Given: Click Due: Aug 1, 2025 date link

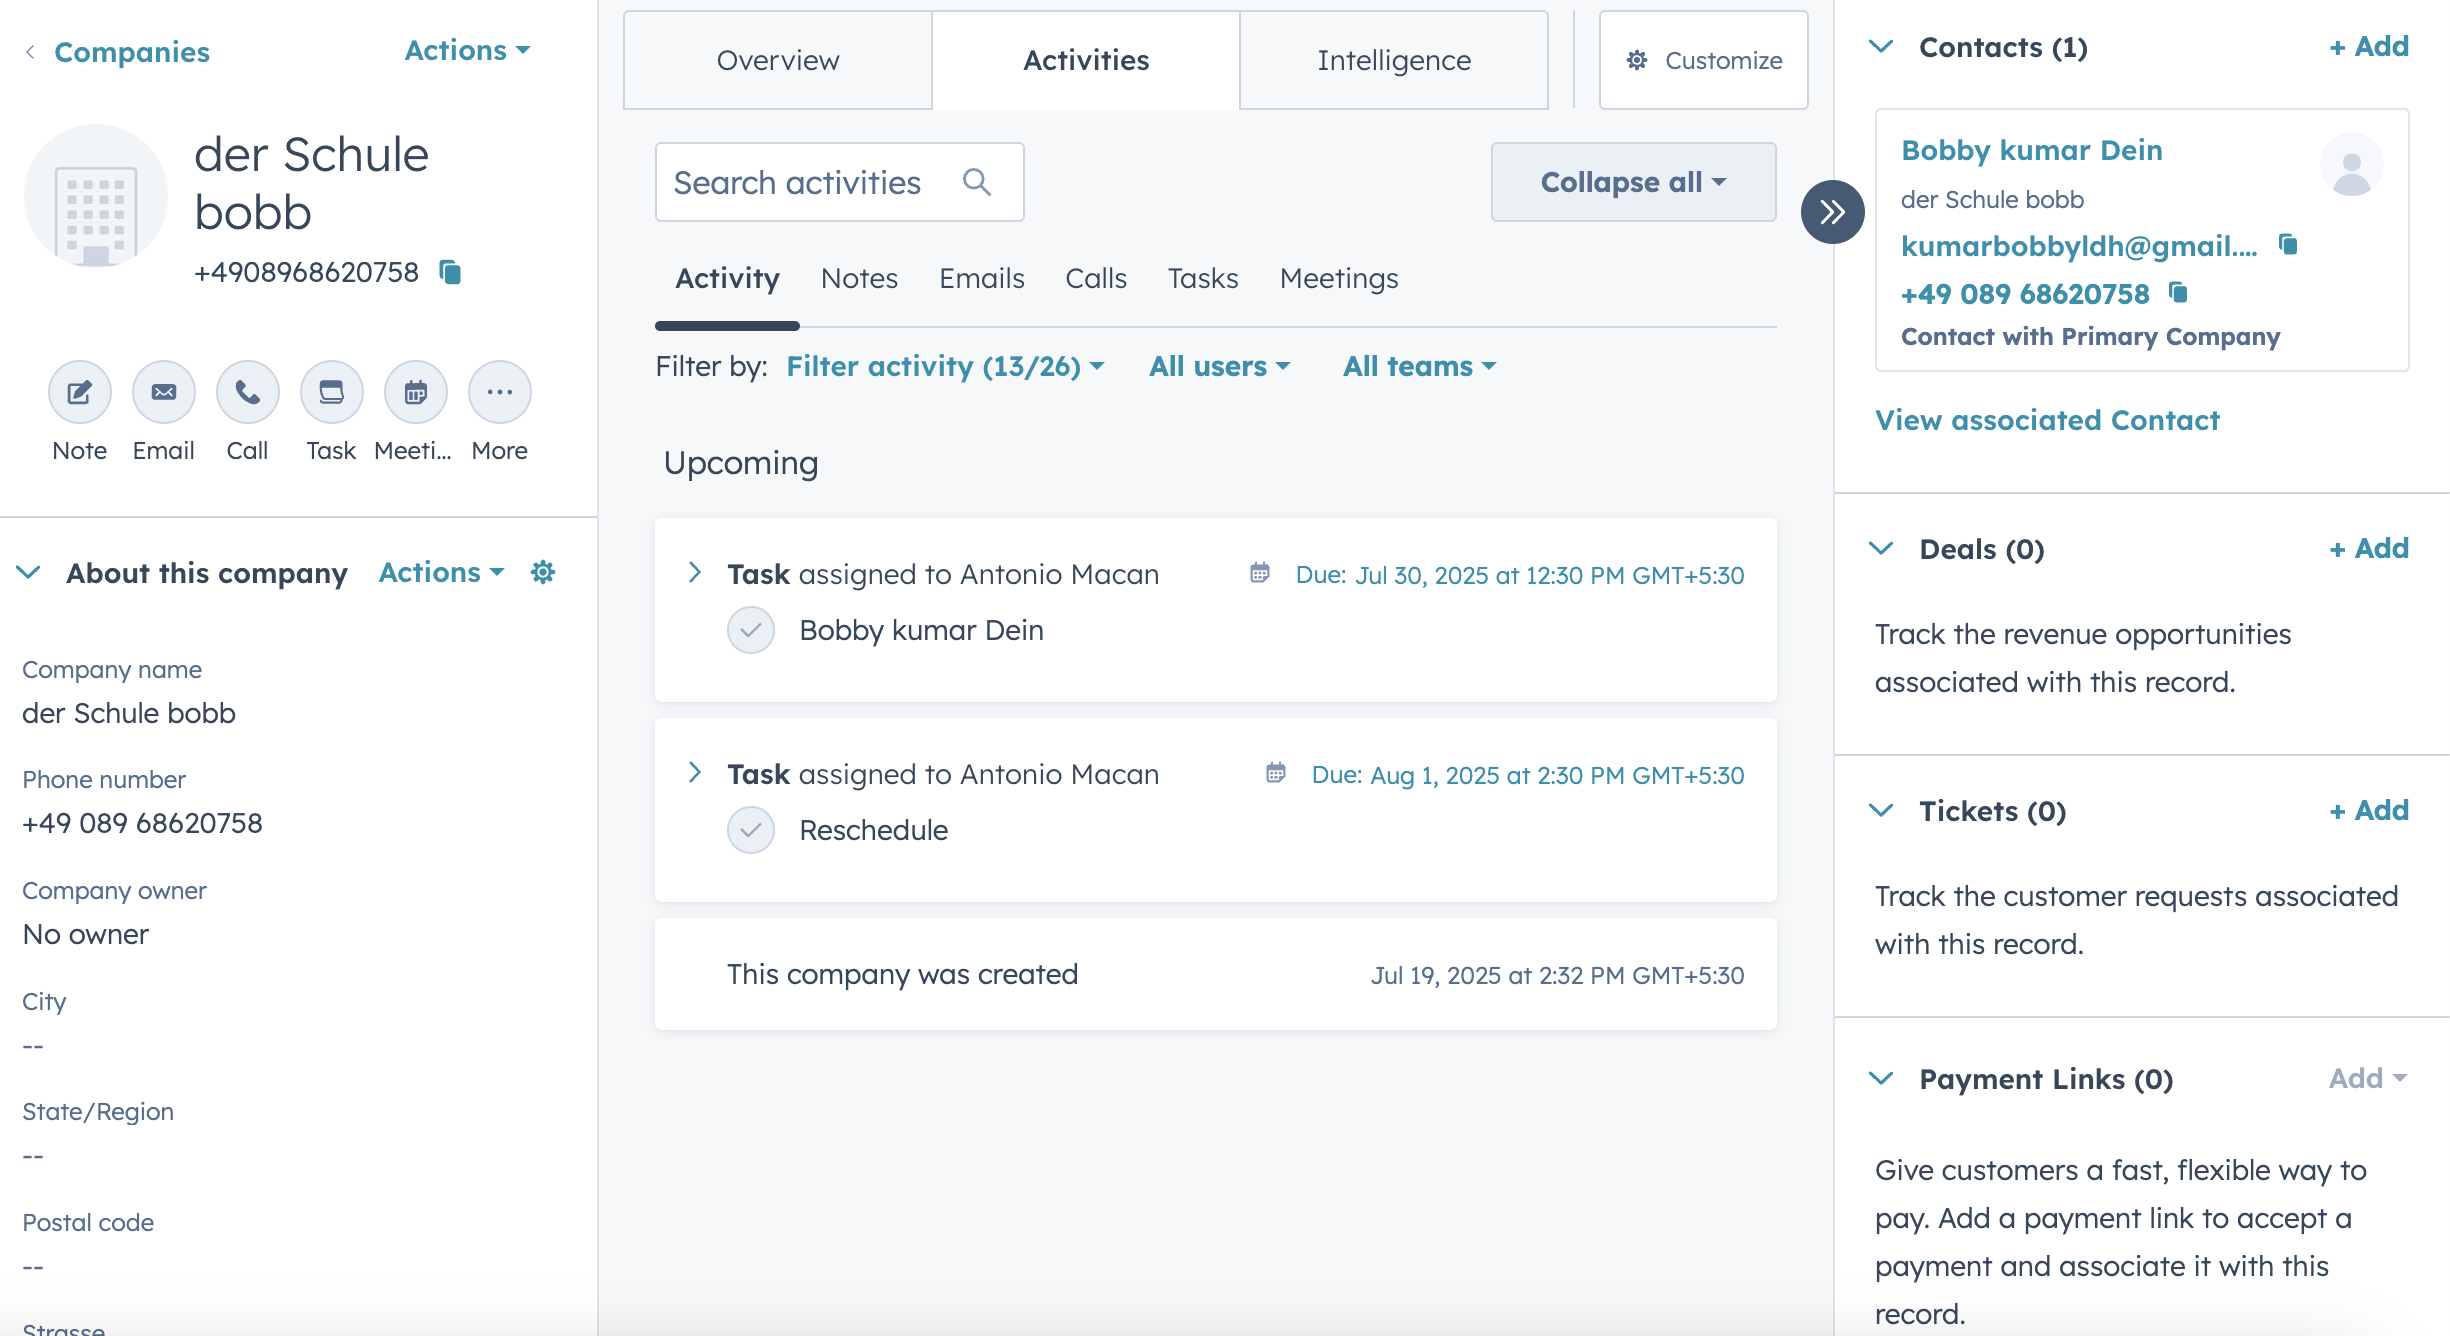Looking at the screenshot, I should [1528, 775].
